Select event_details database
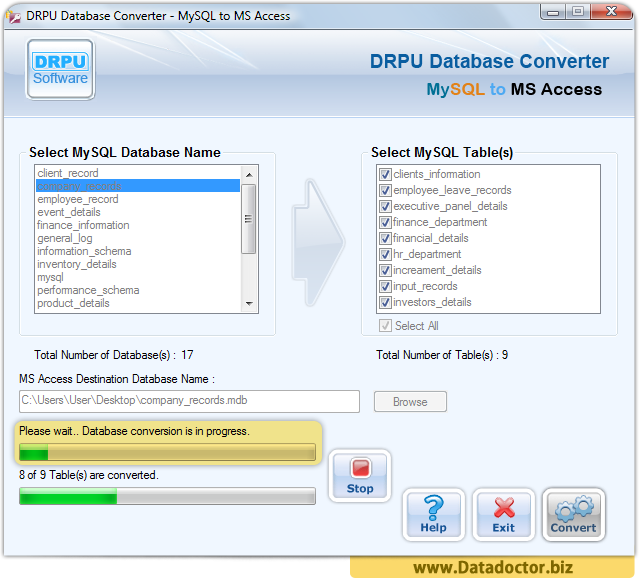 click(138, 212)
